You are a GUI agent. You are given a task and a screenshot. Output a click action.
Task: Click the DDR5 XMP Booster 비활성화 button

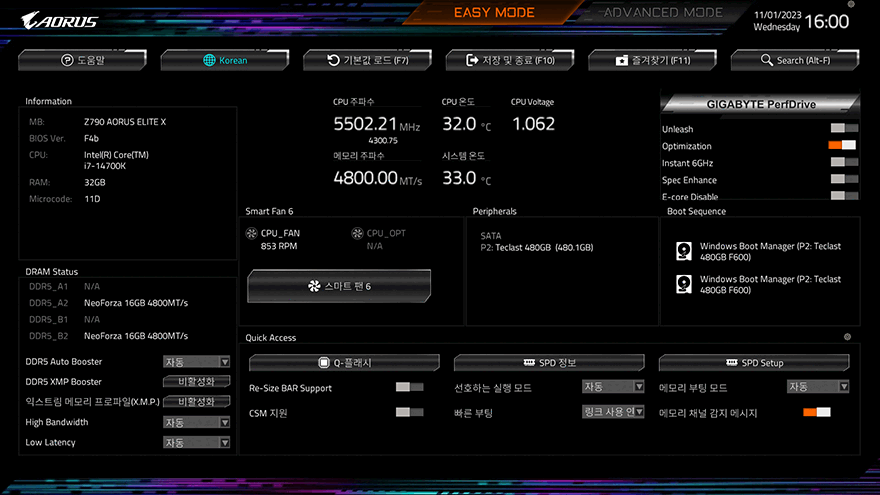pos(196,382)
